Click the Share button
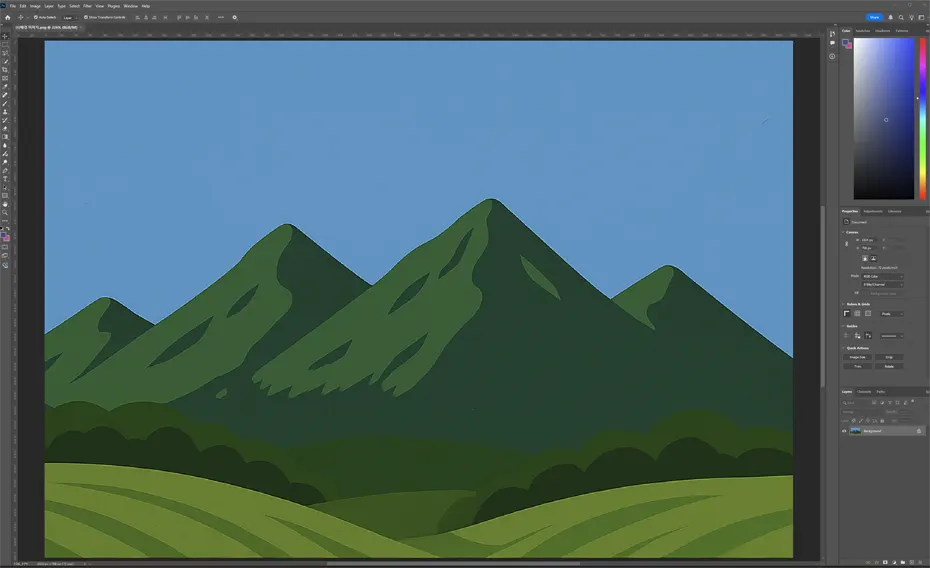930x568 pixels. [x=874, y=17]
